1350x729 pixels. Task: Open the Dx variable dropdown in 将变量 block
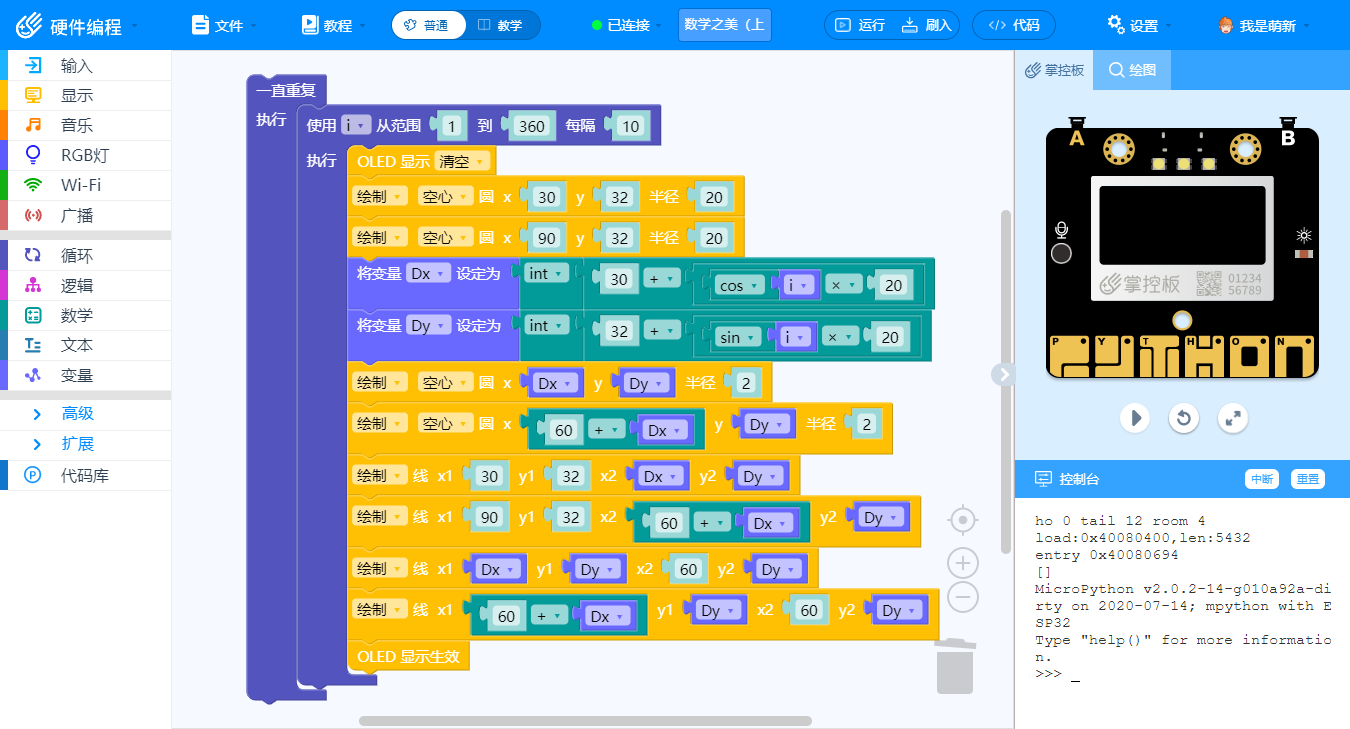click(428, 273)
